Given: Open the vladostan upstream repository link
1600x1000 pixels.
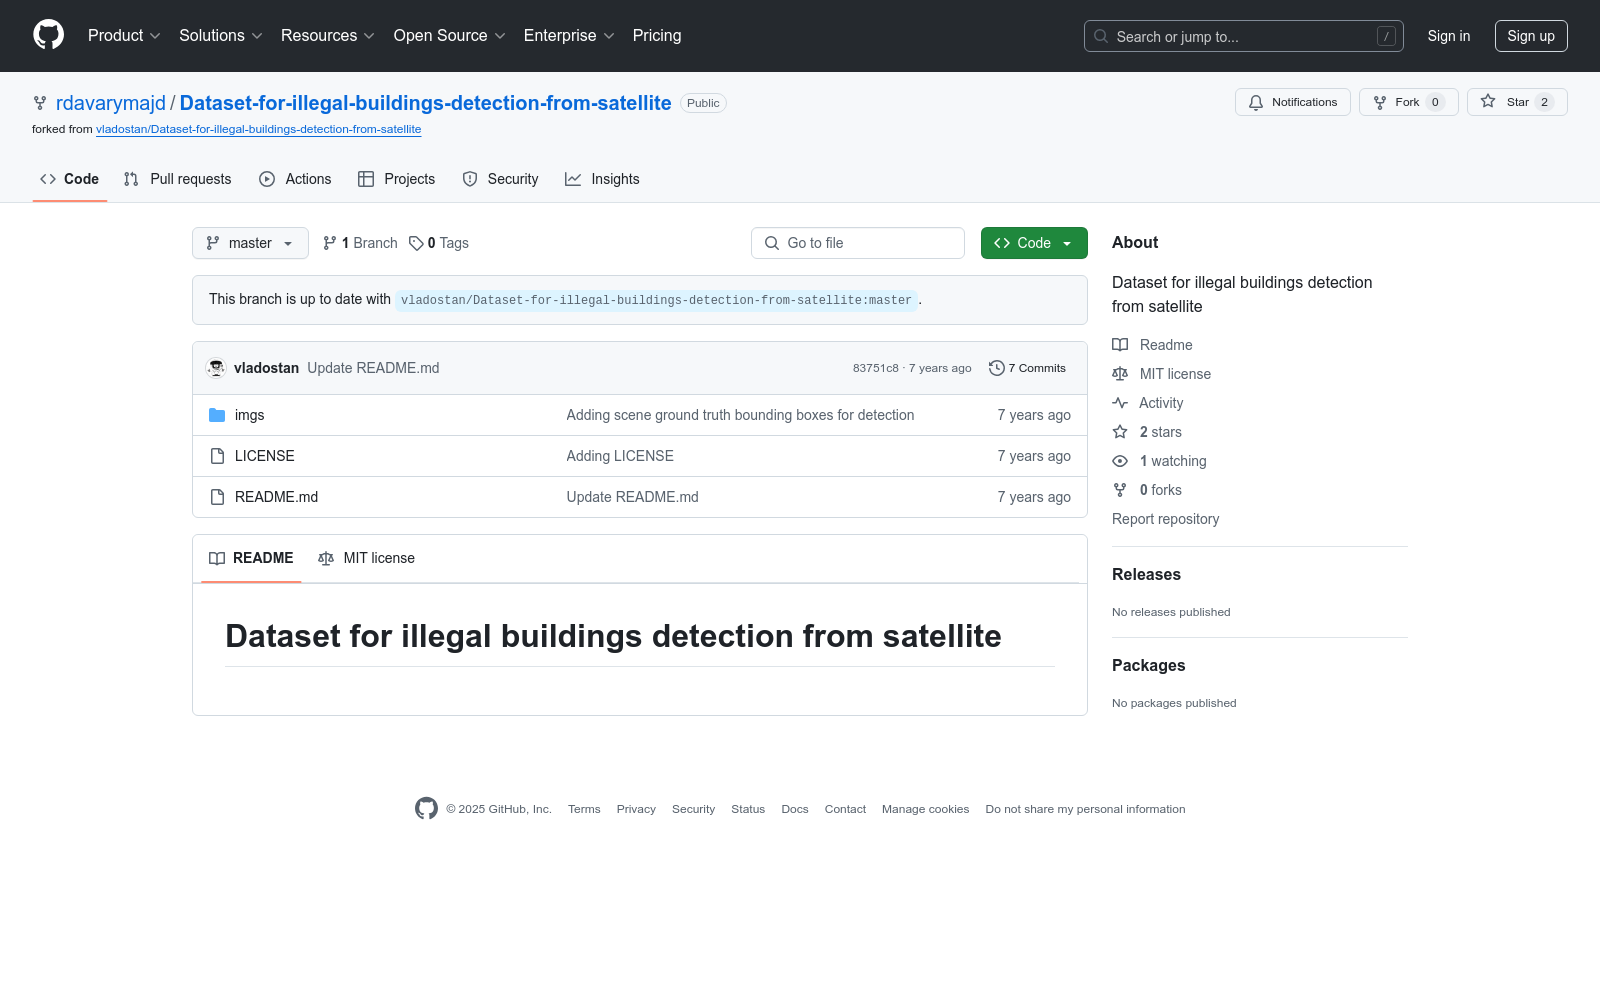Looking at the screenshot, I should [258, 129].
